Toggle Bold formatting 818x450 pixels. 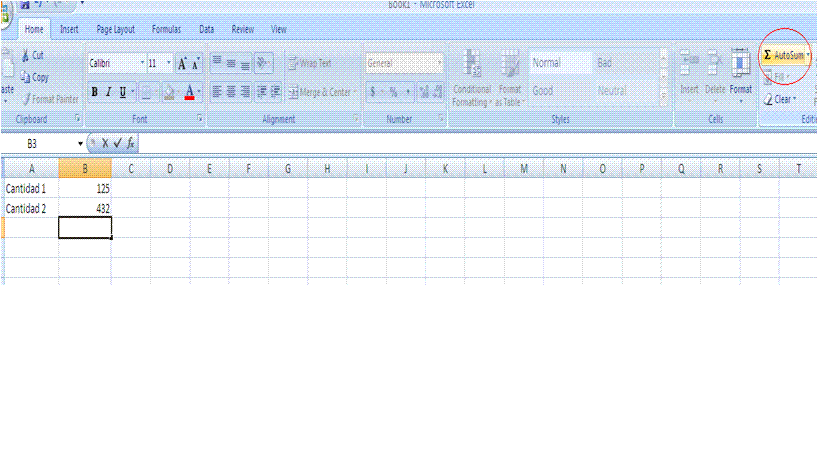tap(94, 93)
